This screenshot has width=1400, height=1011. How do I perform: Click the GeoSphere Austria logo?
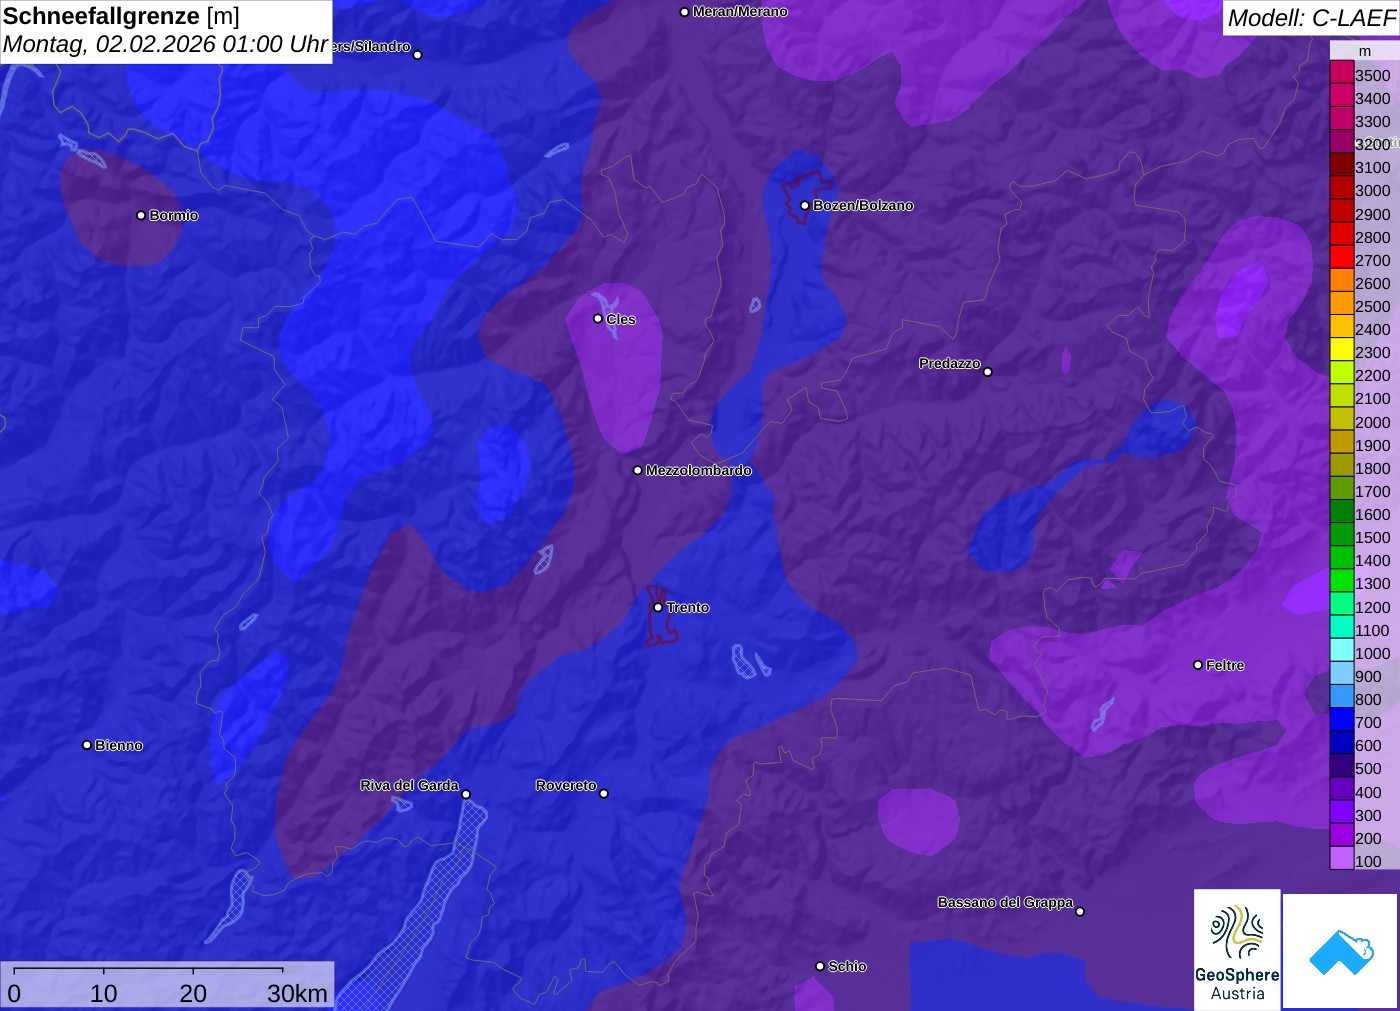click(1237, 950)
